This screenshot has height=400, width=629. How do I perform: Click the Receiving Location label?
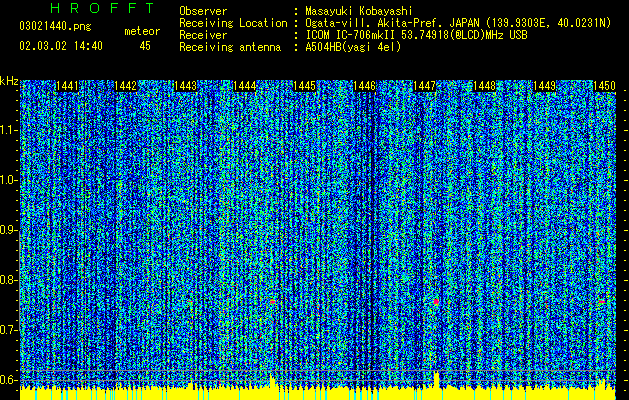click(x=233, y=24)
